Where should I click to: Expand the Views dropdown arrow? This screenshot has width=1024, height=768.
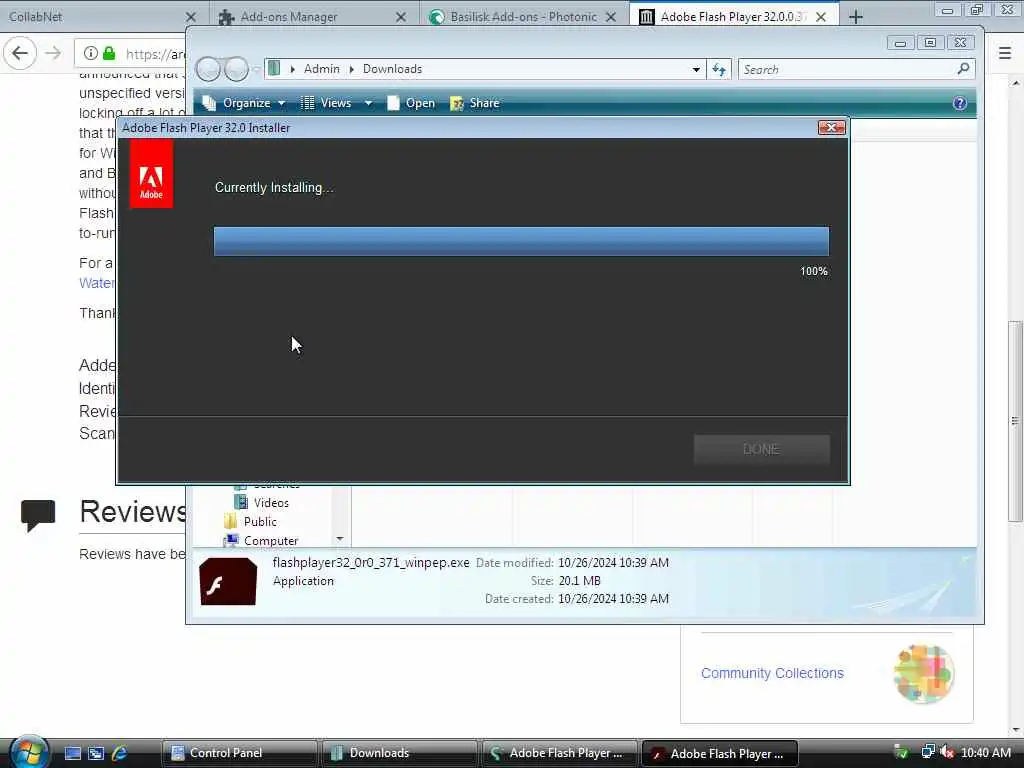click(368, 103)
